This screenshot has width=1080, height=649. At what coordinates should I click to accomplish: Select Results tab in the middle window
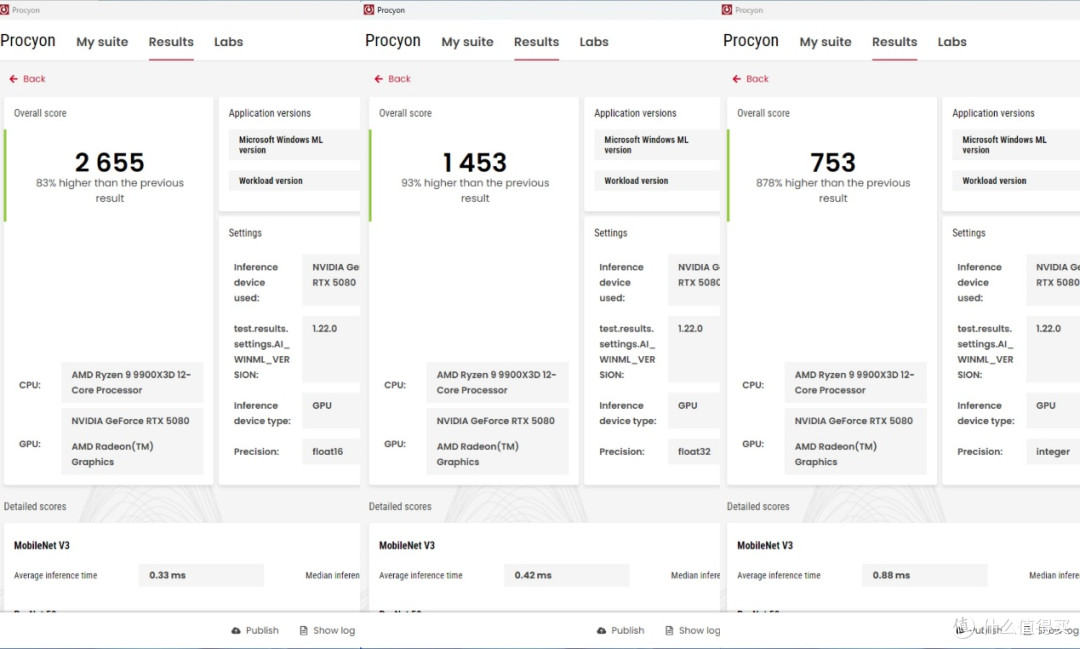[537, 42]
